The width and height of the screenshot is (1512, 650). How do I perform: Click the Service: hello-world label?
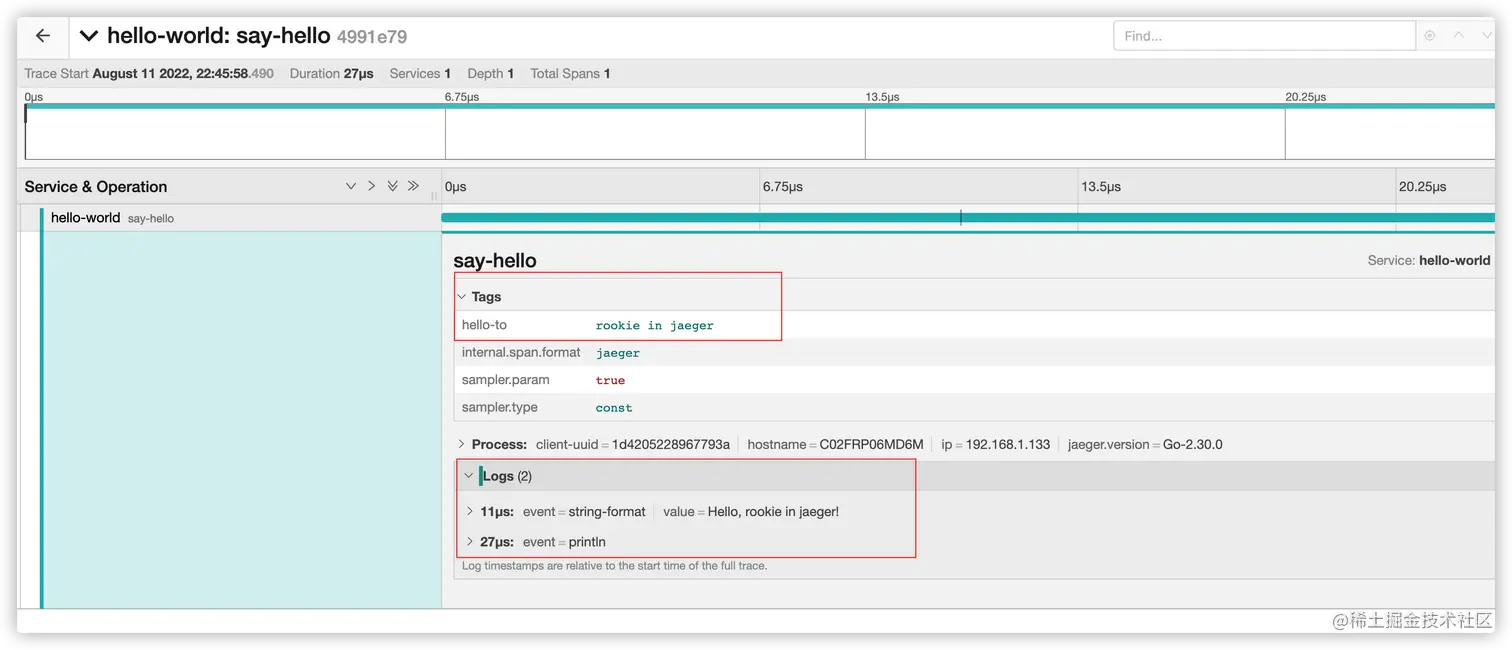click(x=1429, y=260)
